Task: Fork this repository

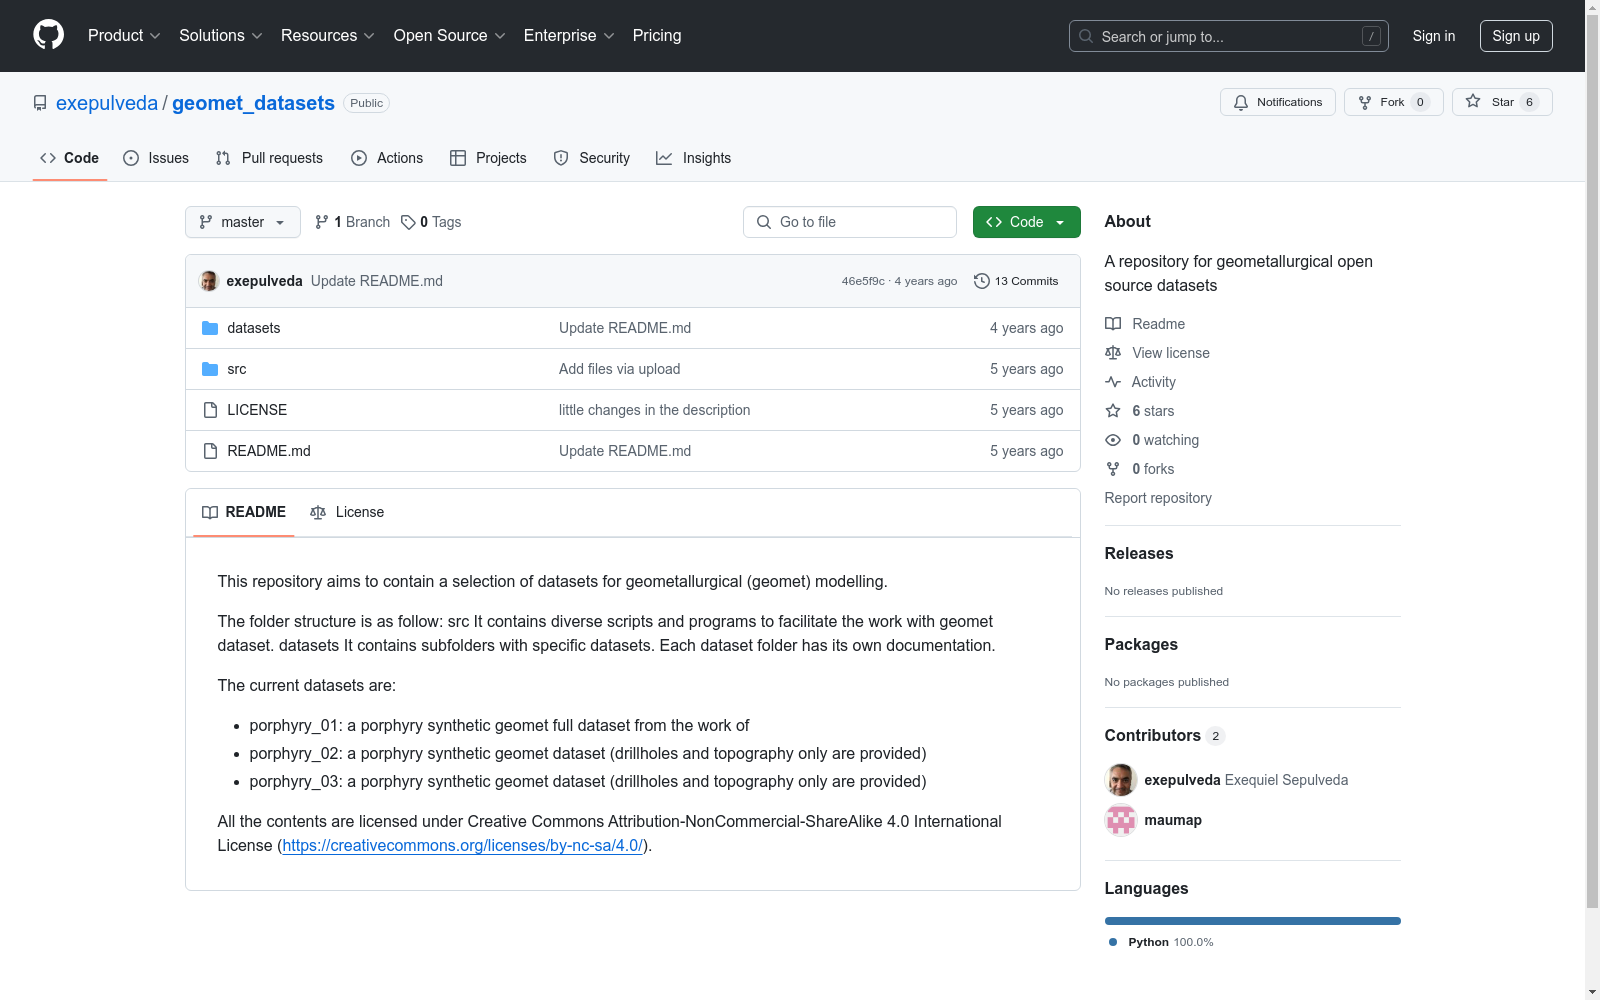Action: click(1393, 102)
